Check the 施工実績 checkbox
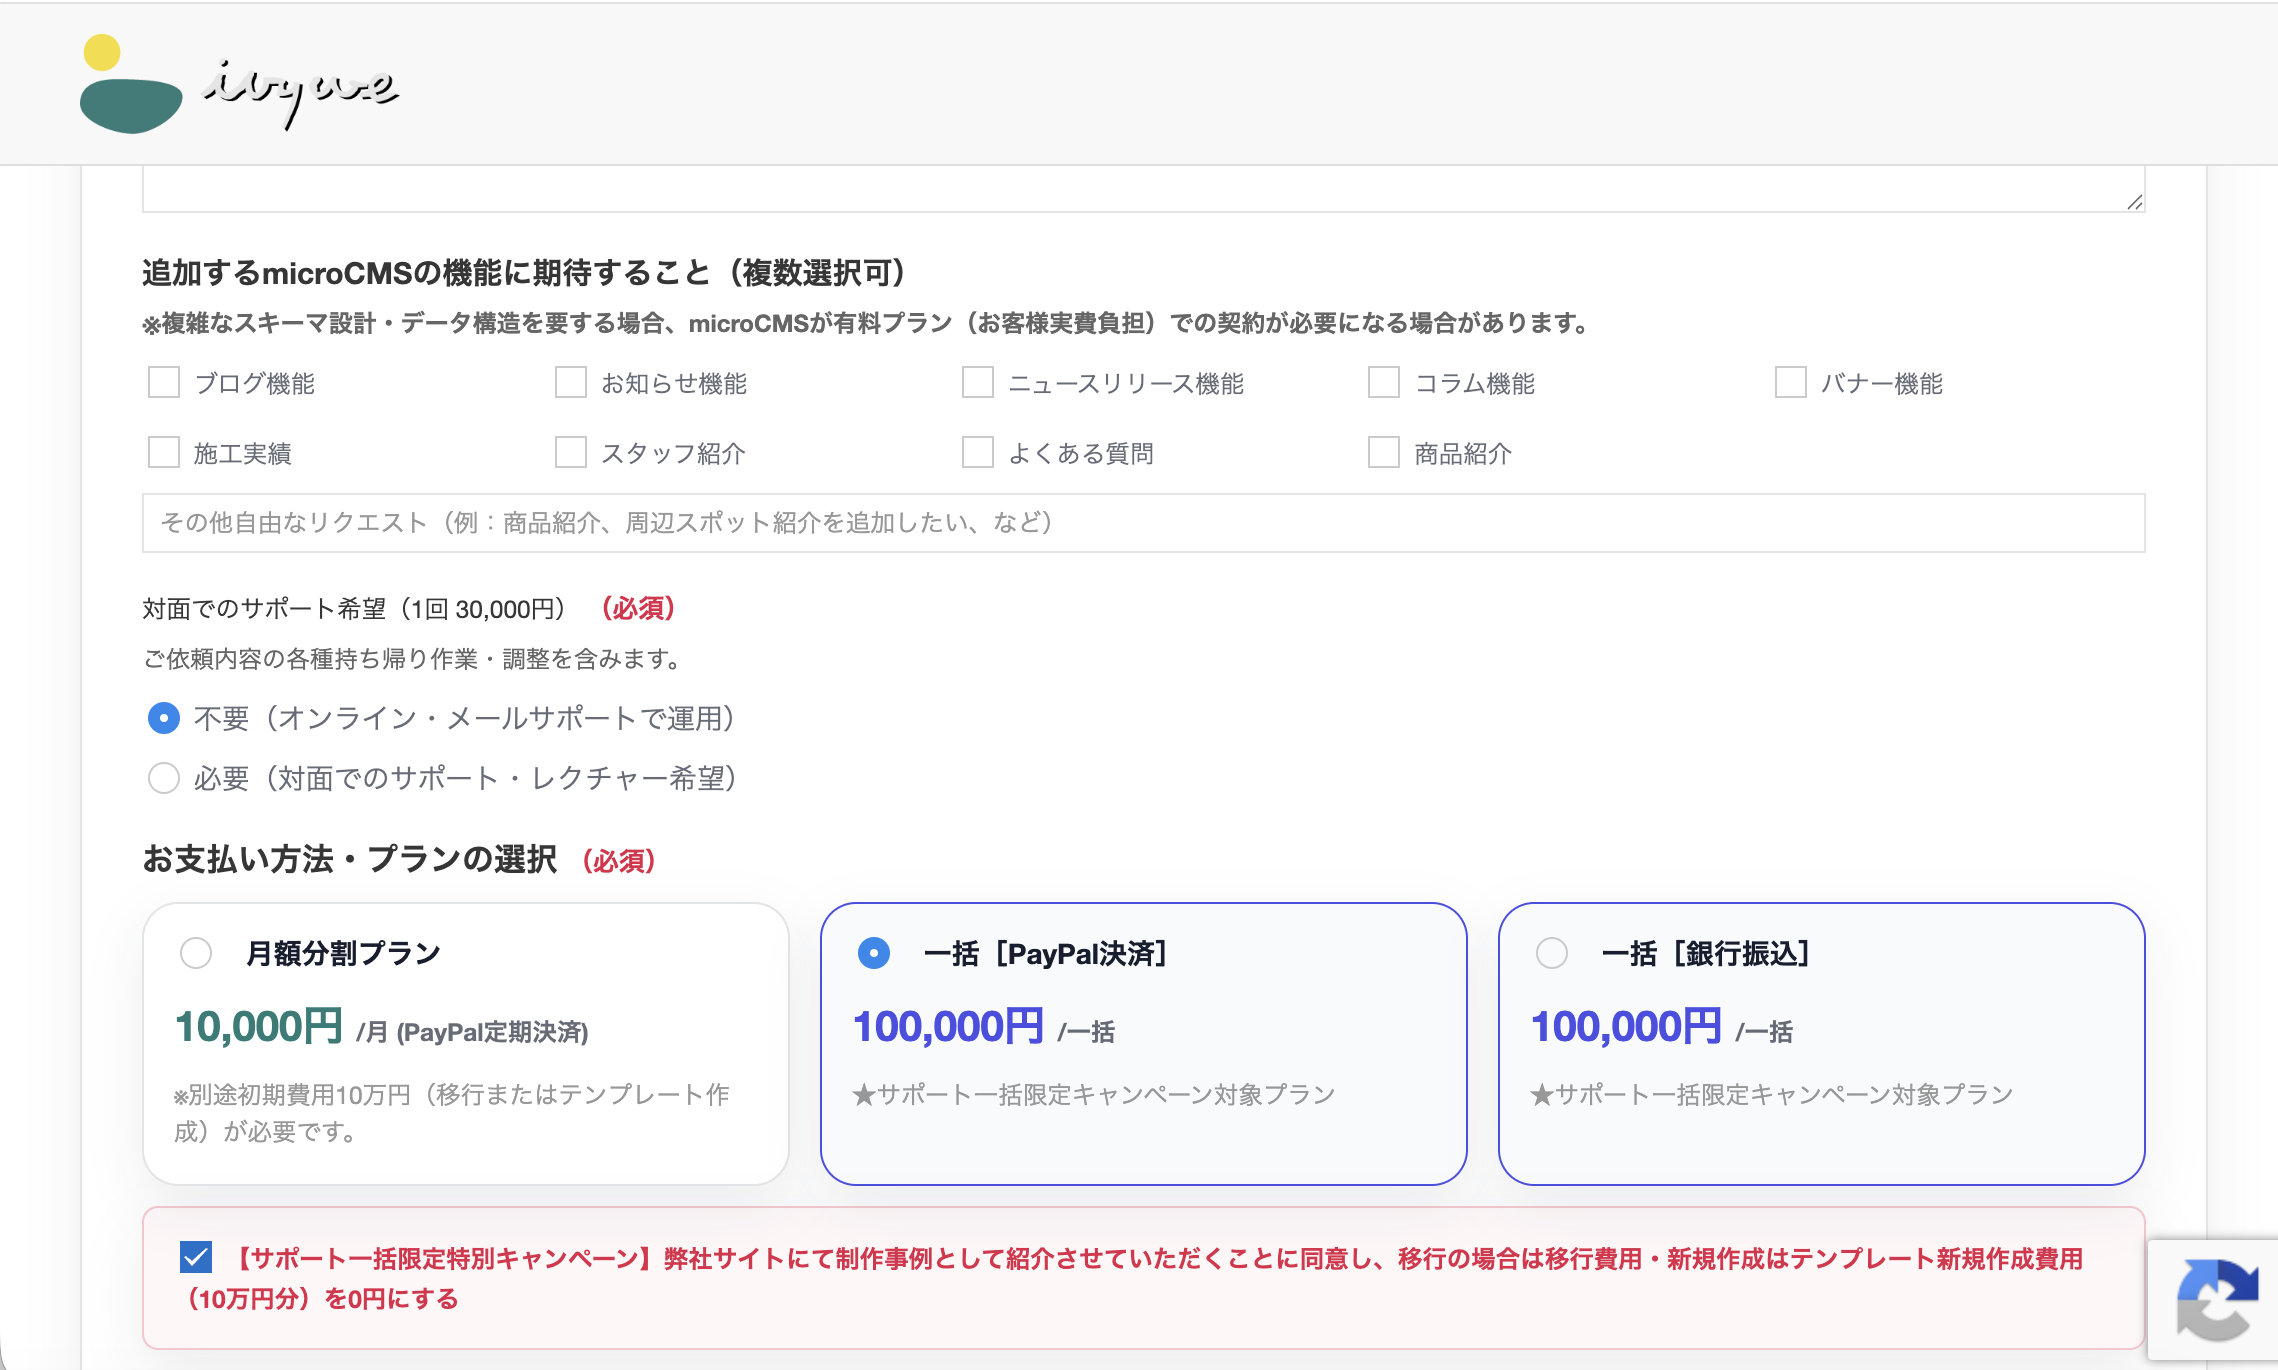This screenshot has width=2278, height=1370. 164,453
